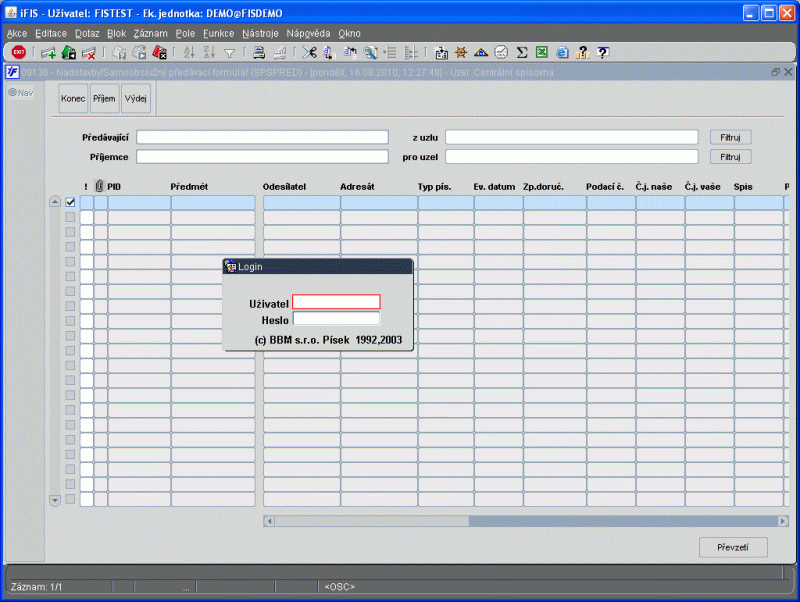Click the Sigma sum icon

[521, 53]
